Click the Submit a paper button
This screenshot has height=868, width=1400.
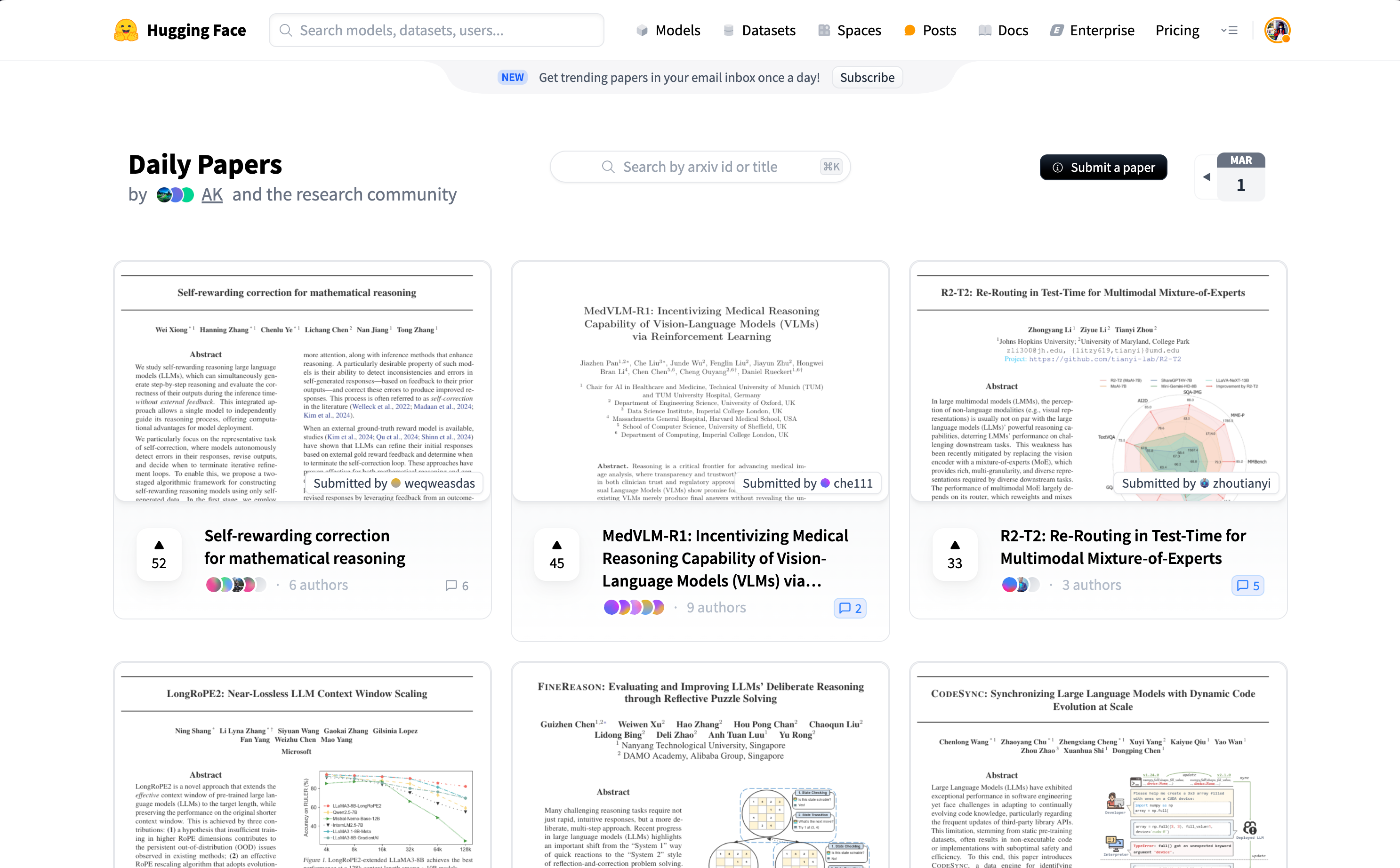click(x=1103, y=167)
